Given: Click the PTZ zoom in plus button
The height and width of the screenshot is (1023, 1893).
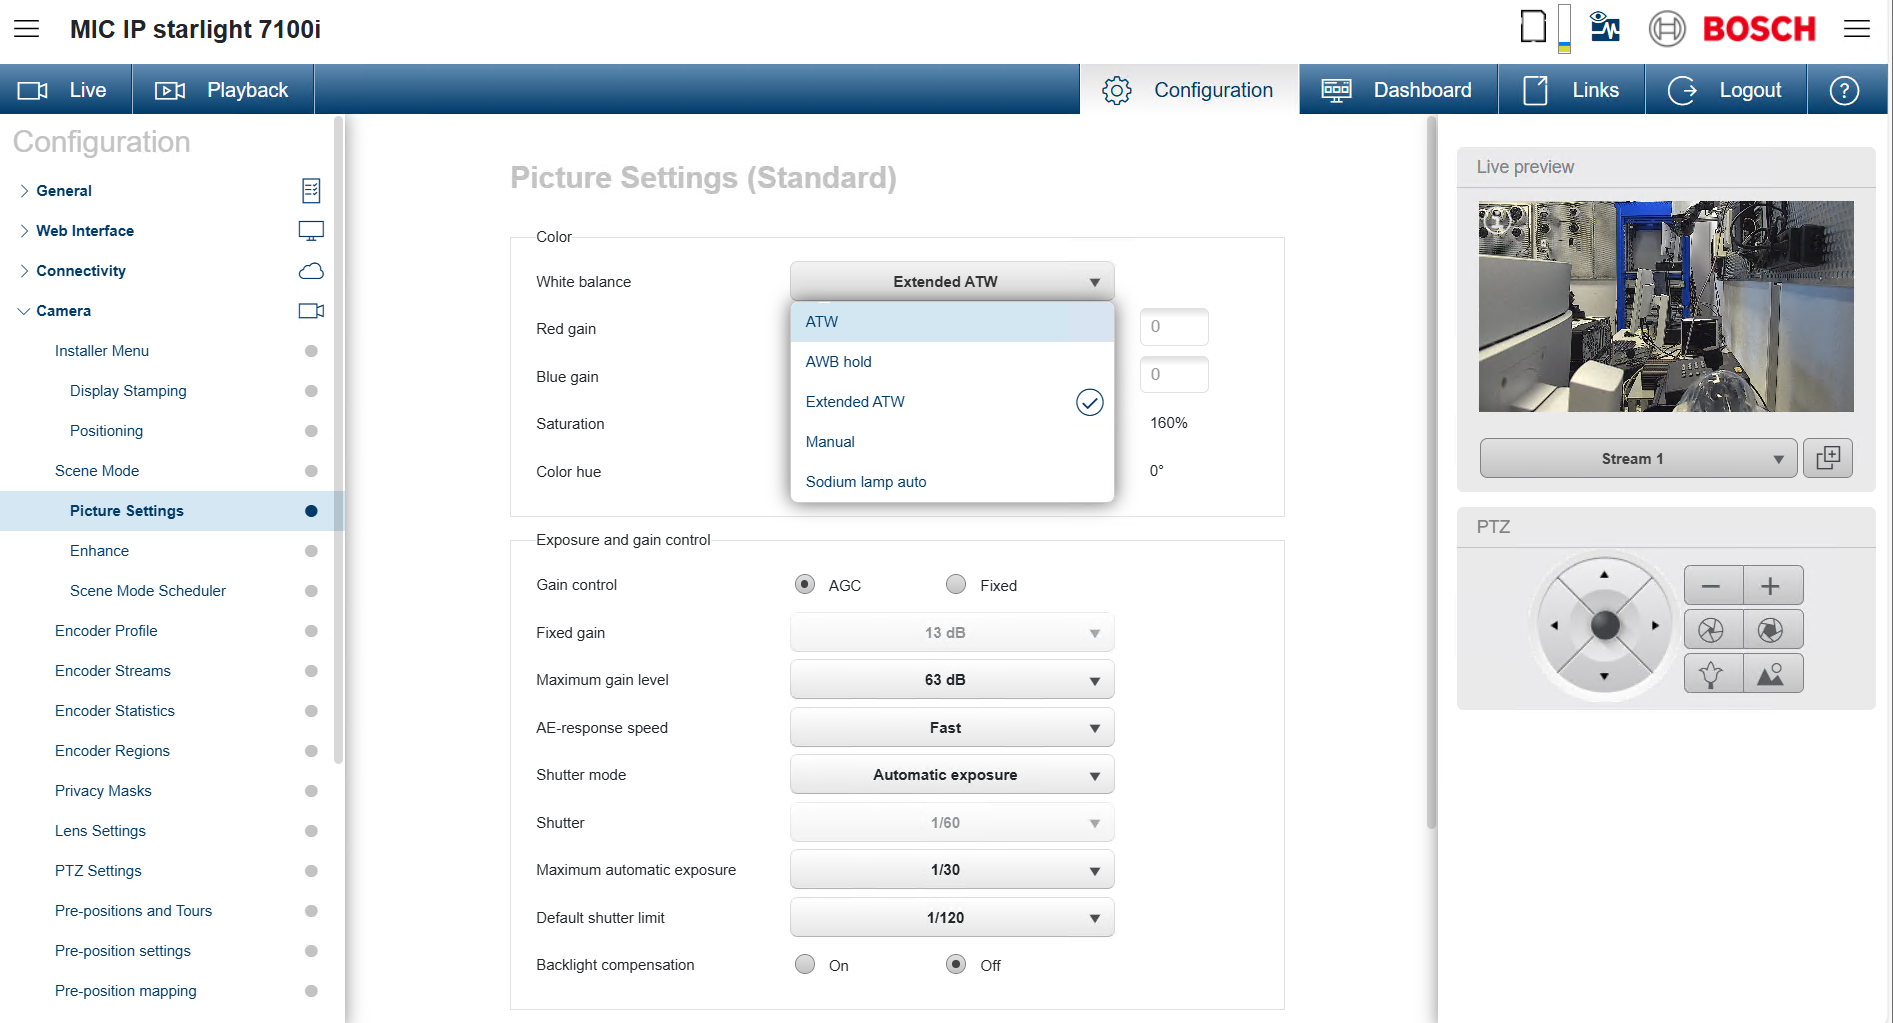Looking at the screenshot, I should 1772,586.
